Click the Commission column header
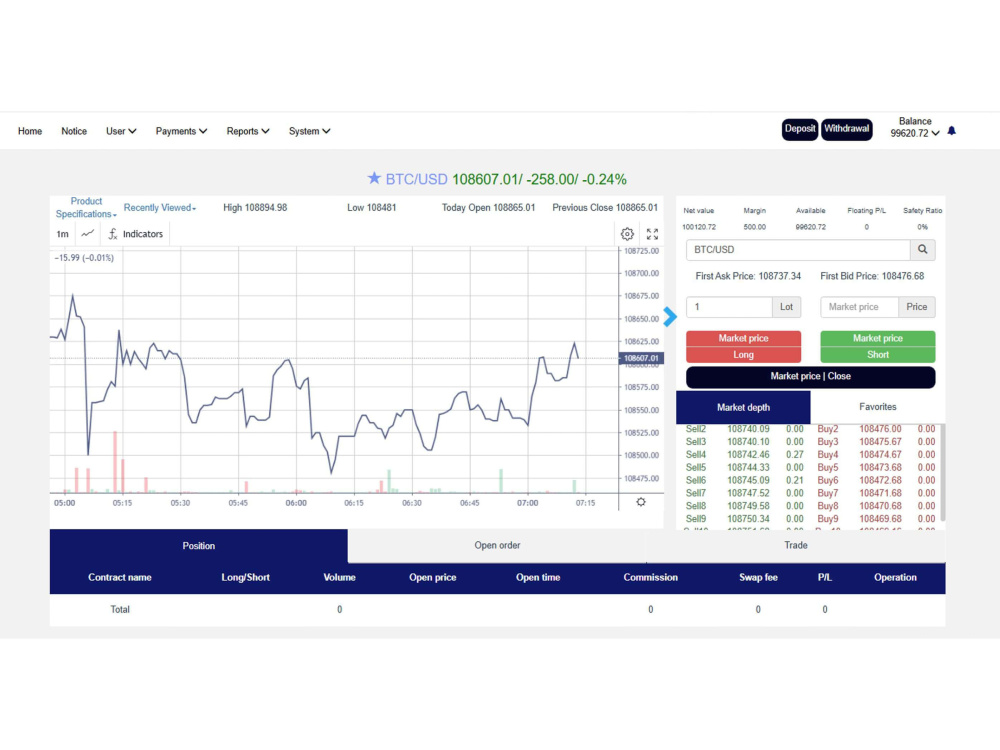The image size is (1000, 750). pos(651,577)
